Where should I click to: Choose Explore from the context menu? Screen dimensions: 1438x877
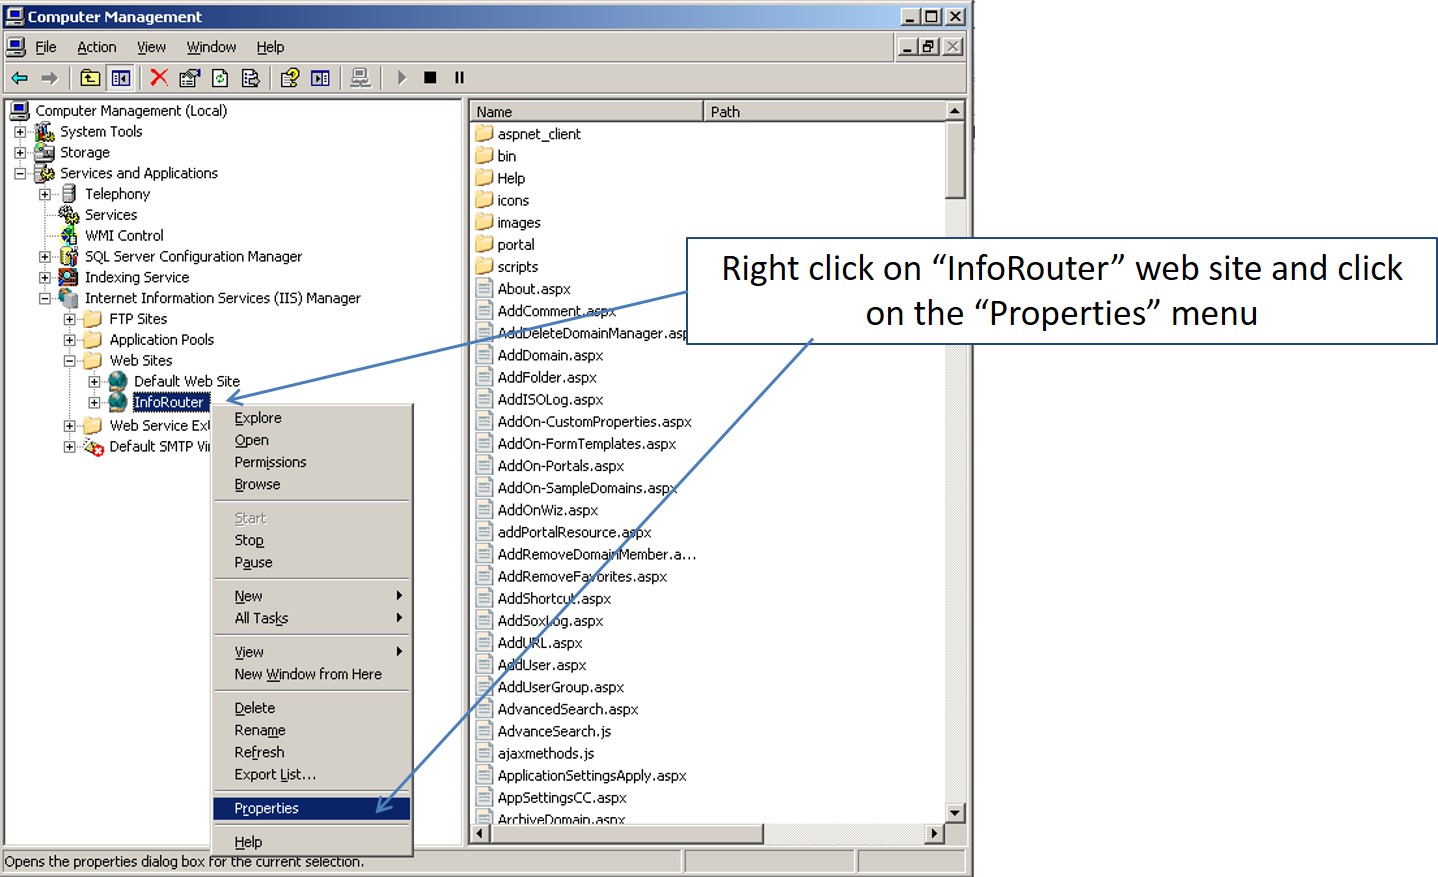312,418
